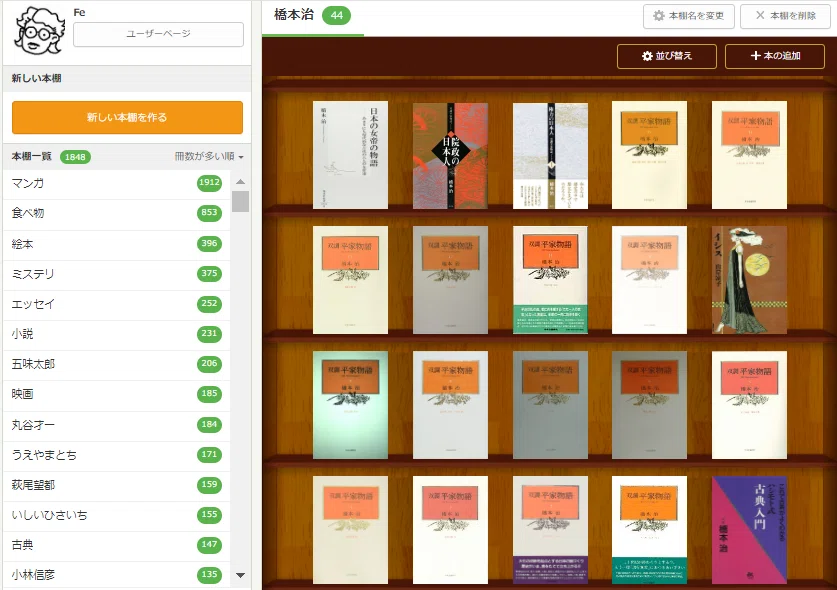Select the 古典 shelf
This screenshot has height=590, width=837.
116,545
